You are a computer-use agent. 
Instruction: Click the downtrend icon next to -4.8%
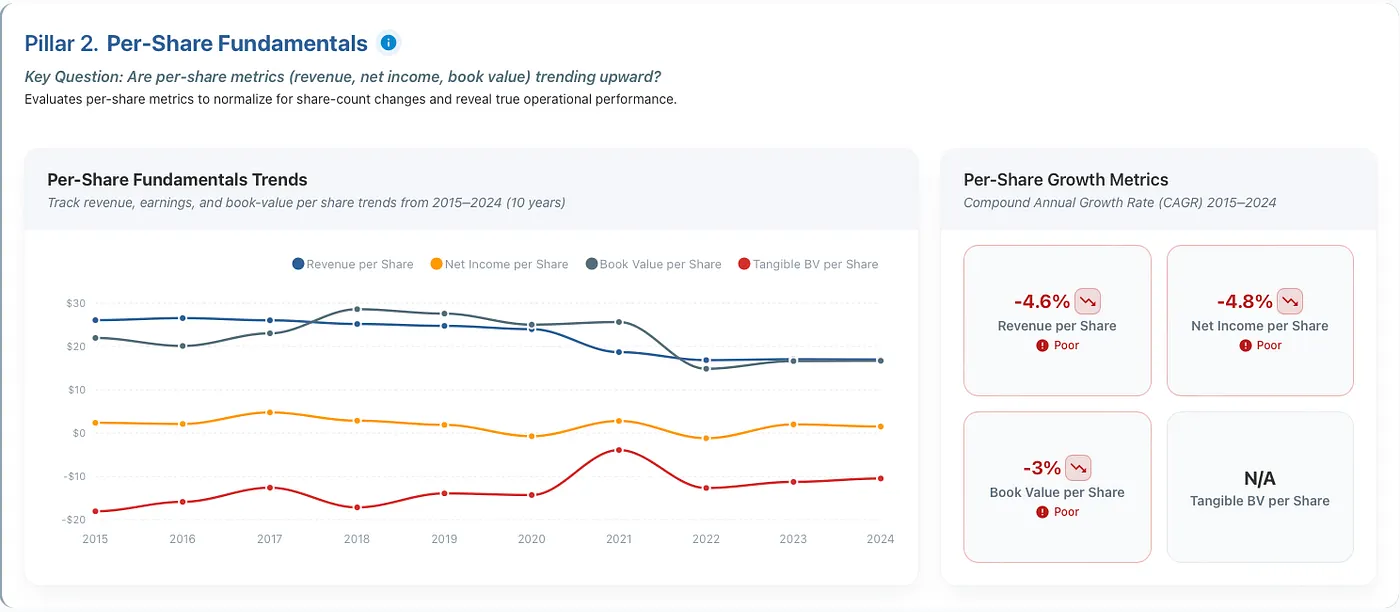1290,300
